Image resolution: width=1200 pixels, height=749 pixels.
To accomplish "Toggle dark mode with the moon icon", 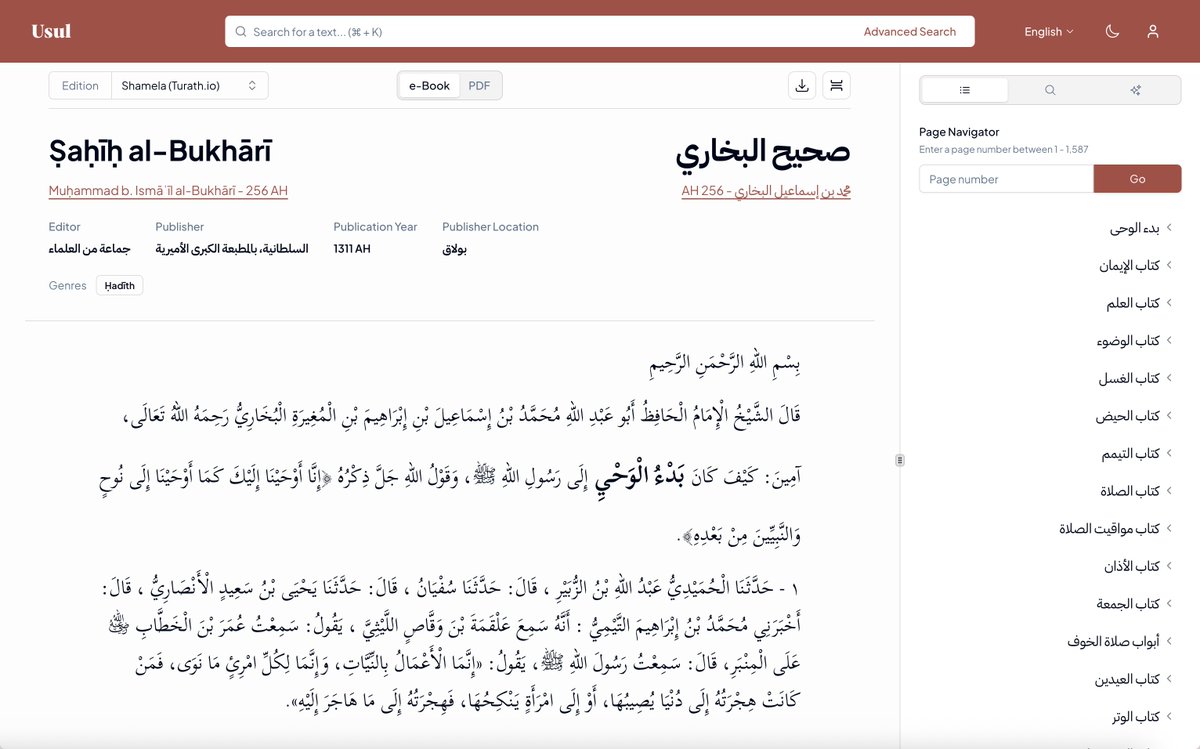I will click(1111, 31).
